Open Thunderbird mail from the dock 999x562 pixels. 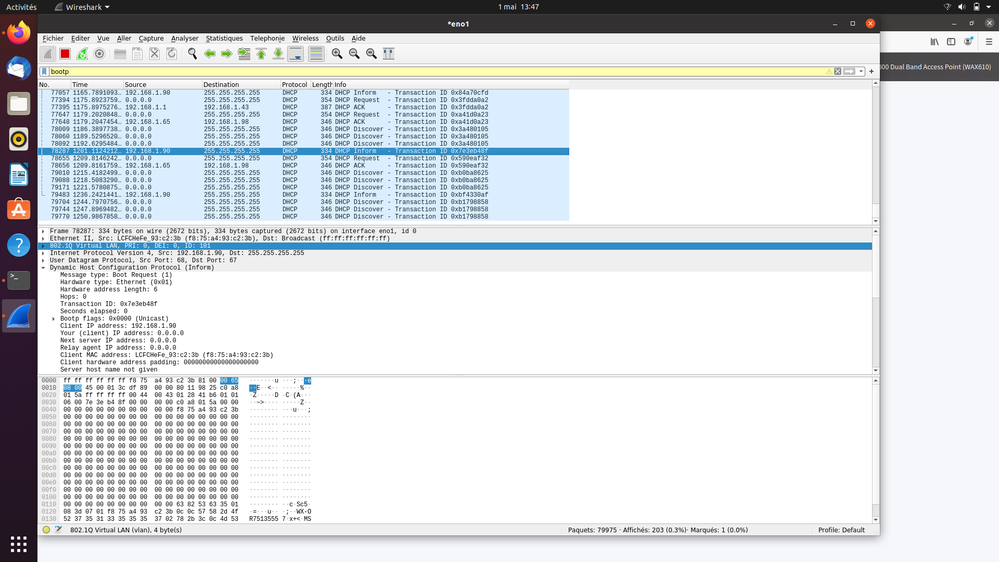18,68
